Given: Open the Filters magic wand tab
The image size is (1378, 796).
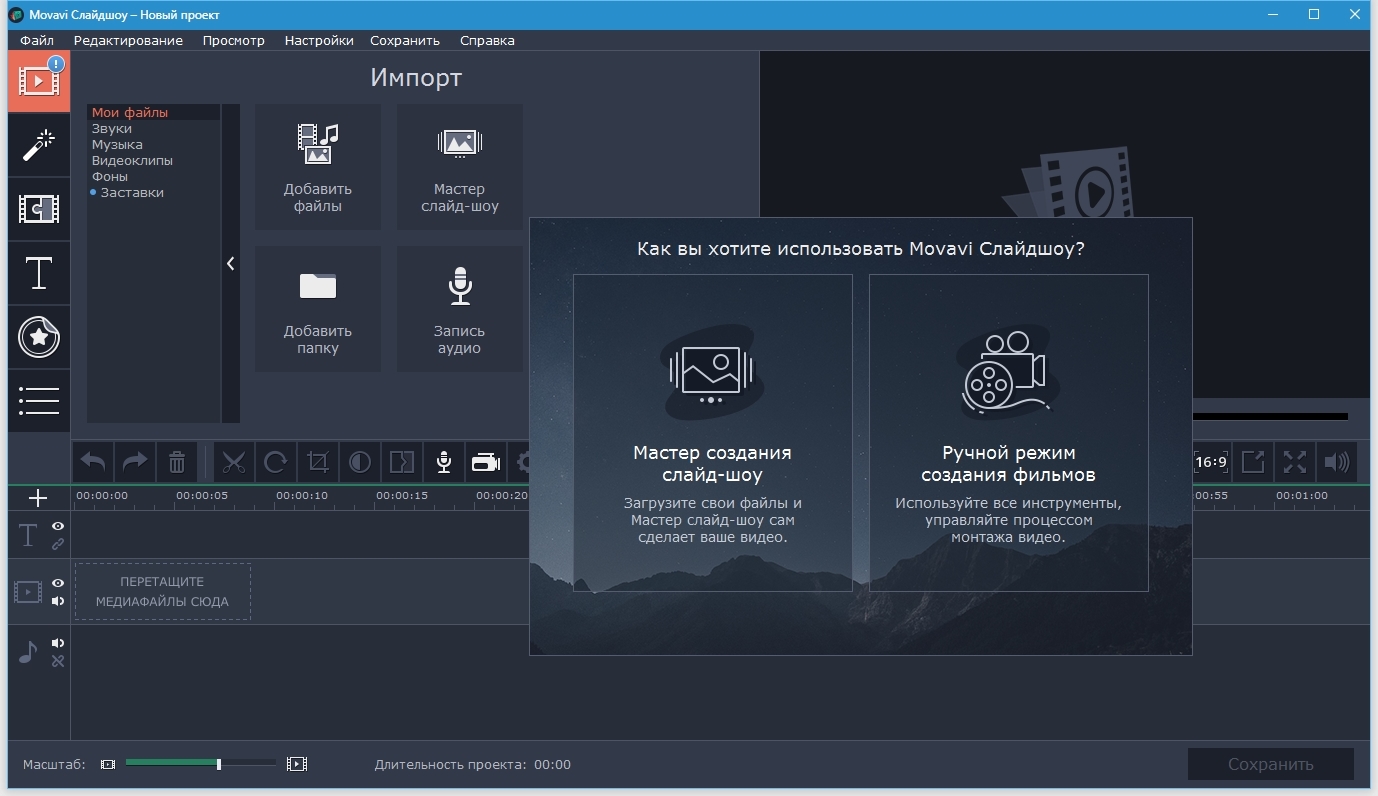Looking at the screenshot, I should coord(39,145).
